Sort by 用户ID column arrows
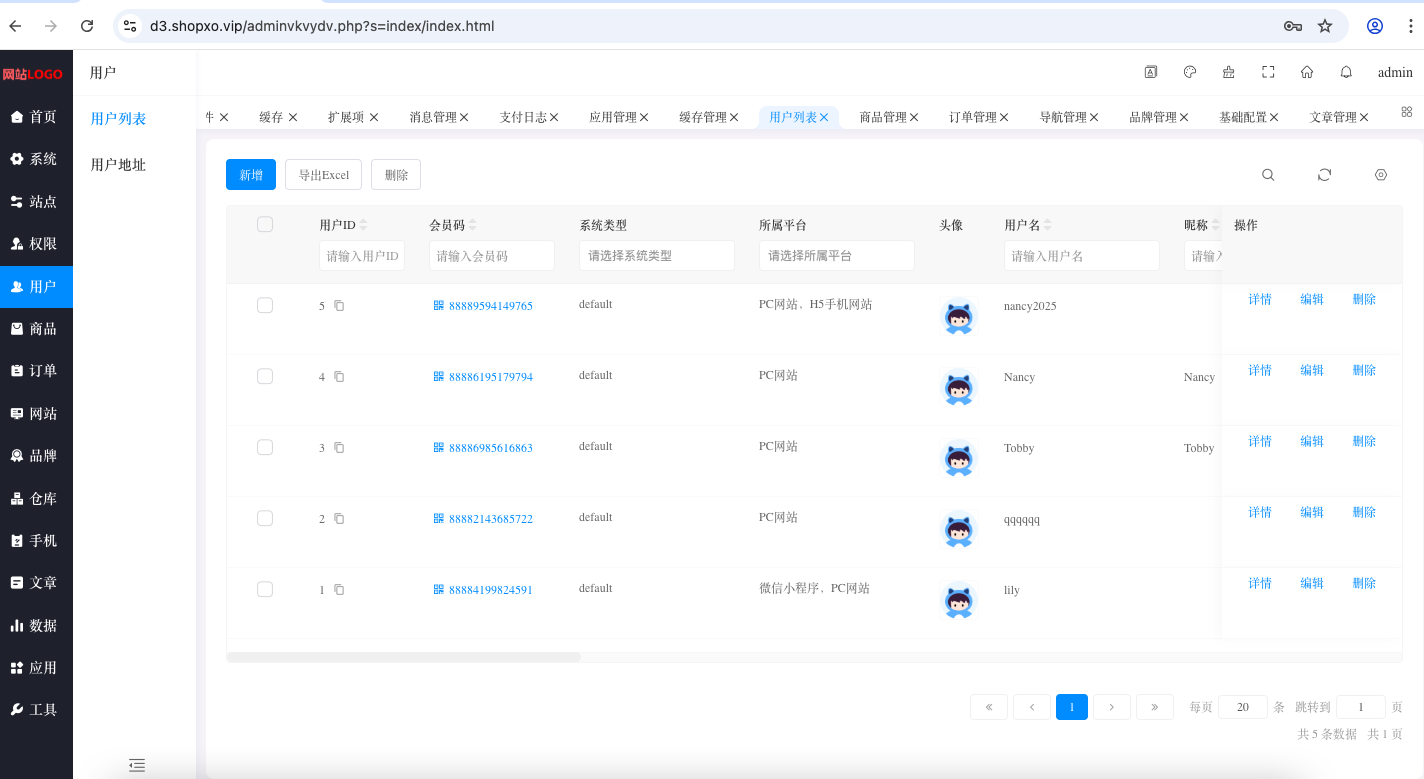1424x779 pixels. 364,225
